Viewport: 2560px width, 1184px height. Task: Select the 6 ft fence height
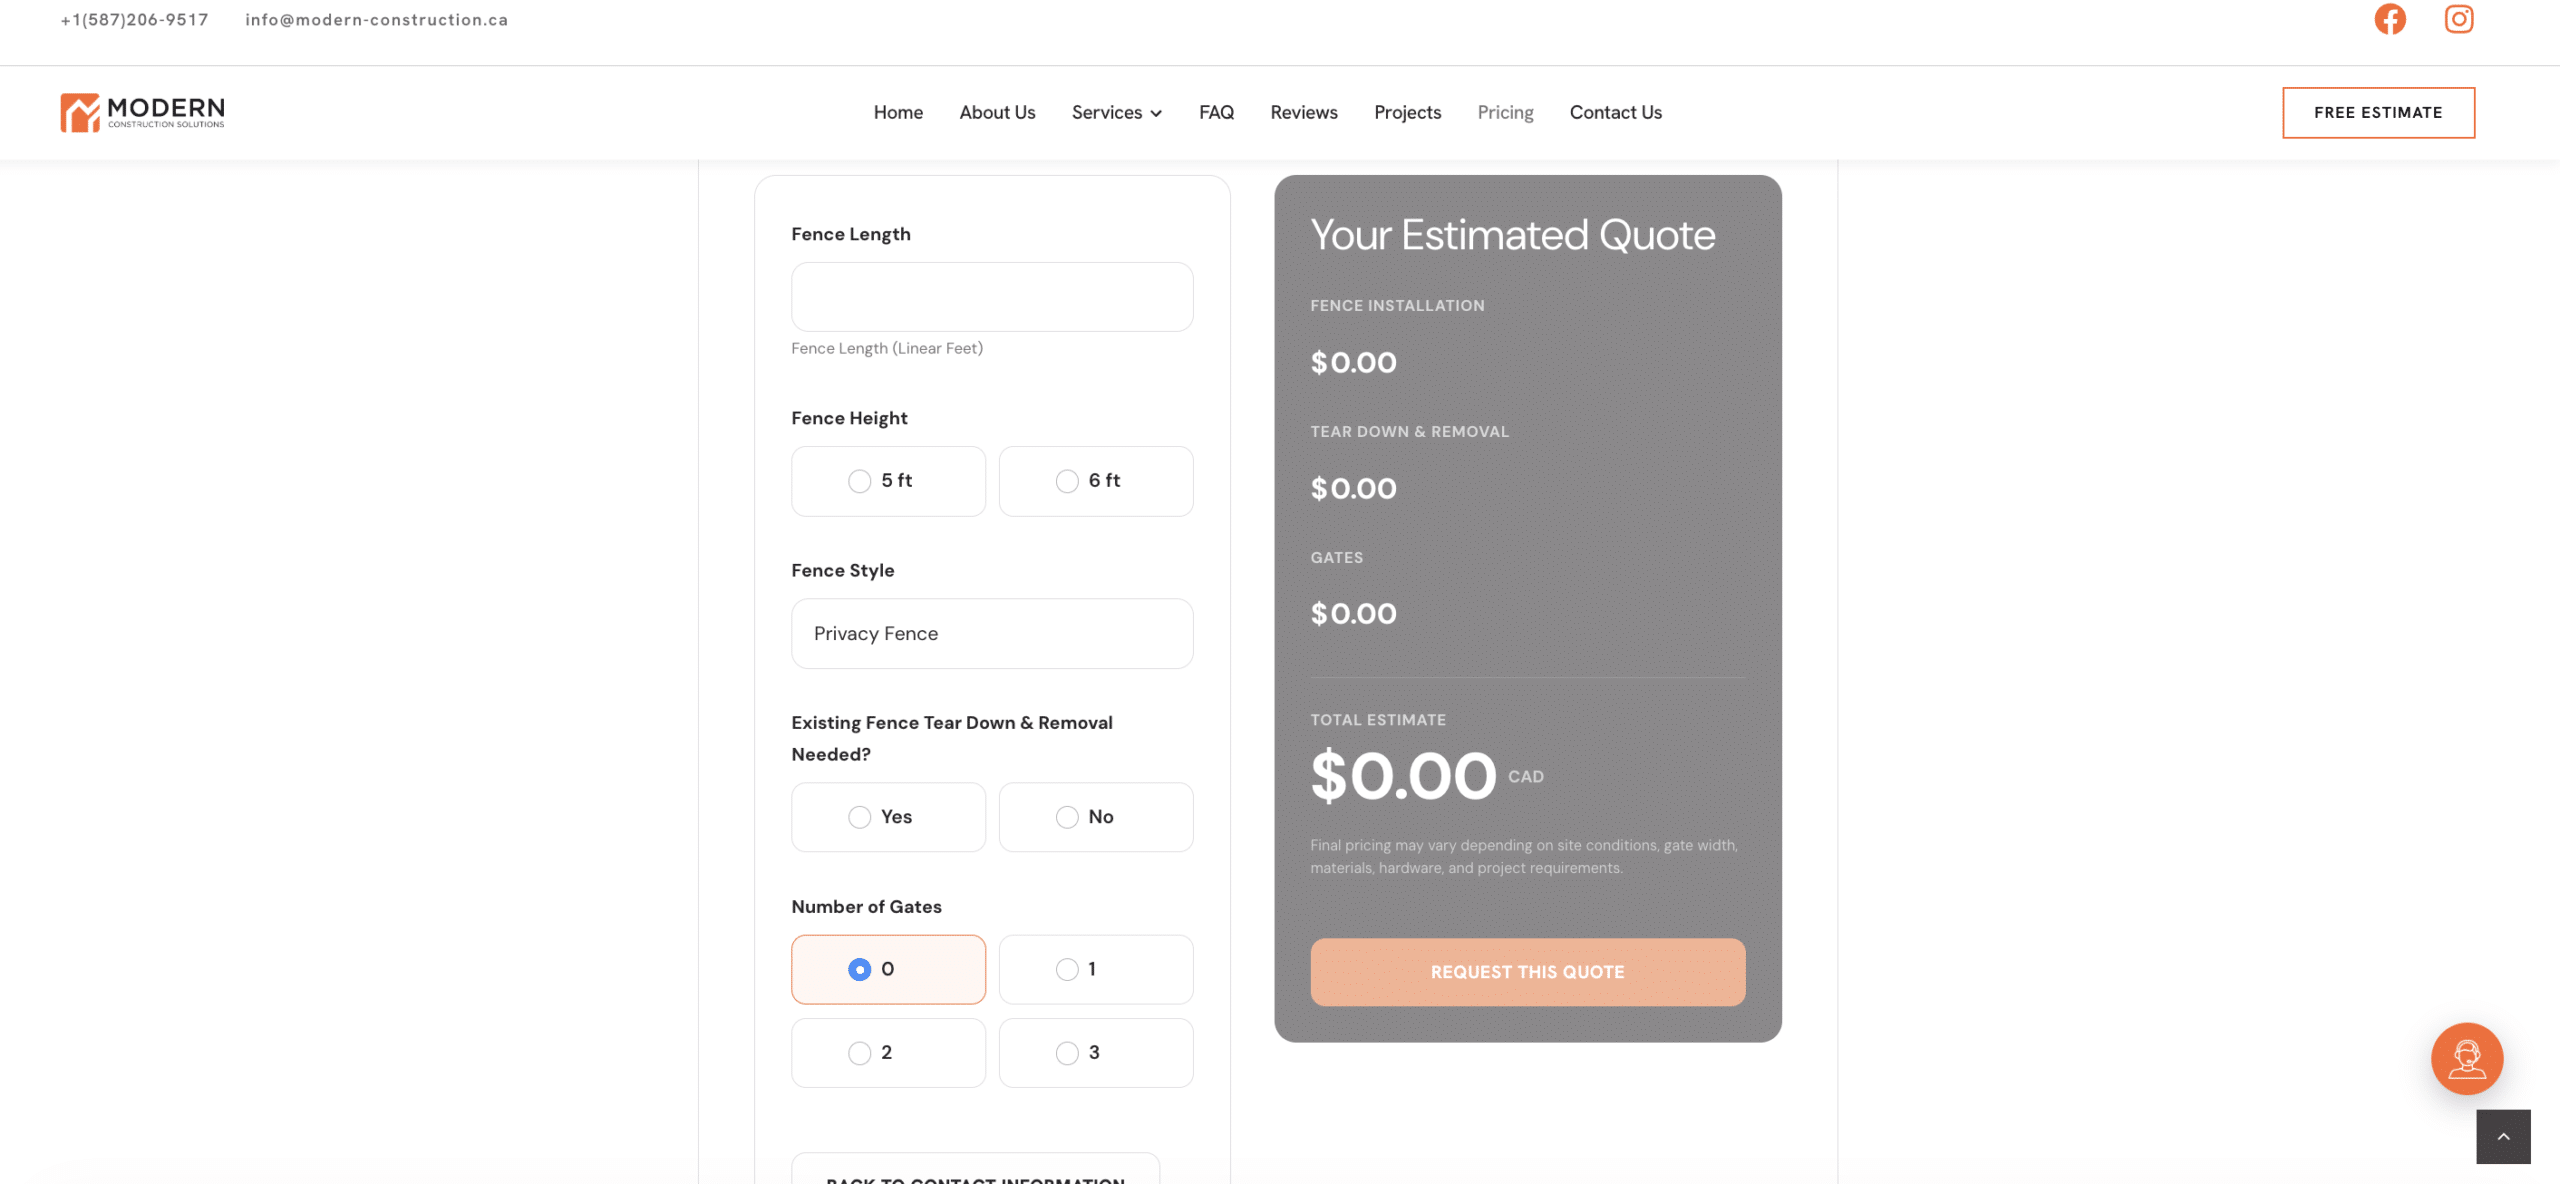click(1096, 481)
